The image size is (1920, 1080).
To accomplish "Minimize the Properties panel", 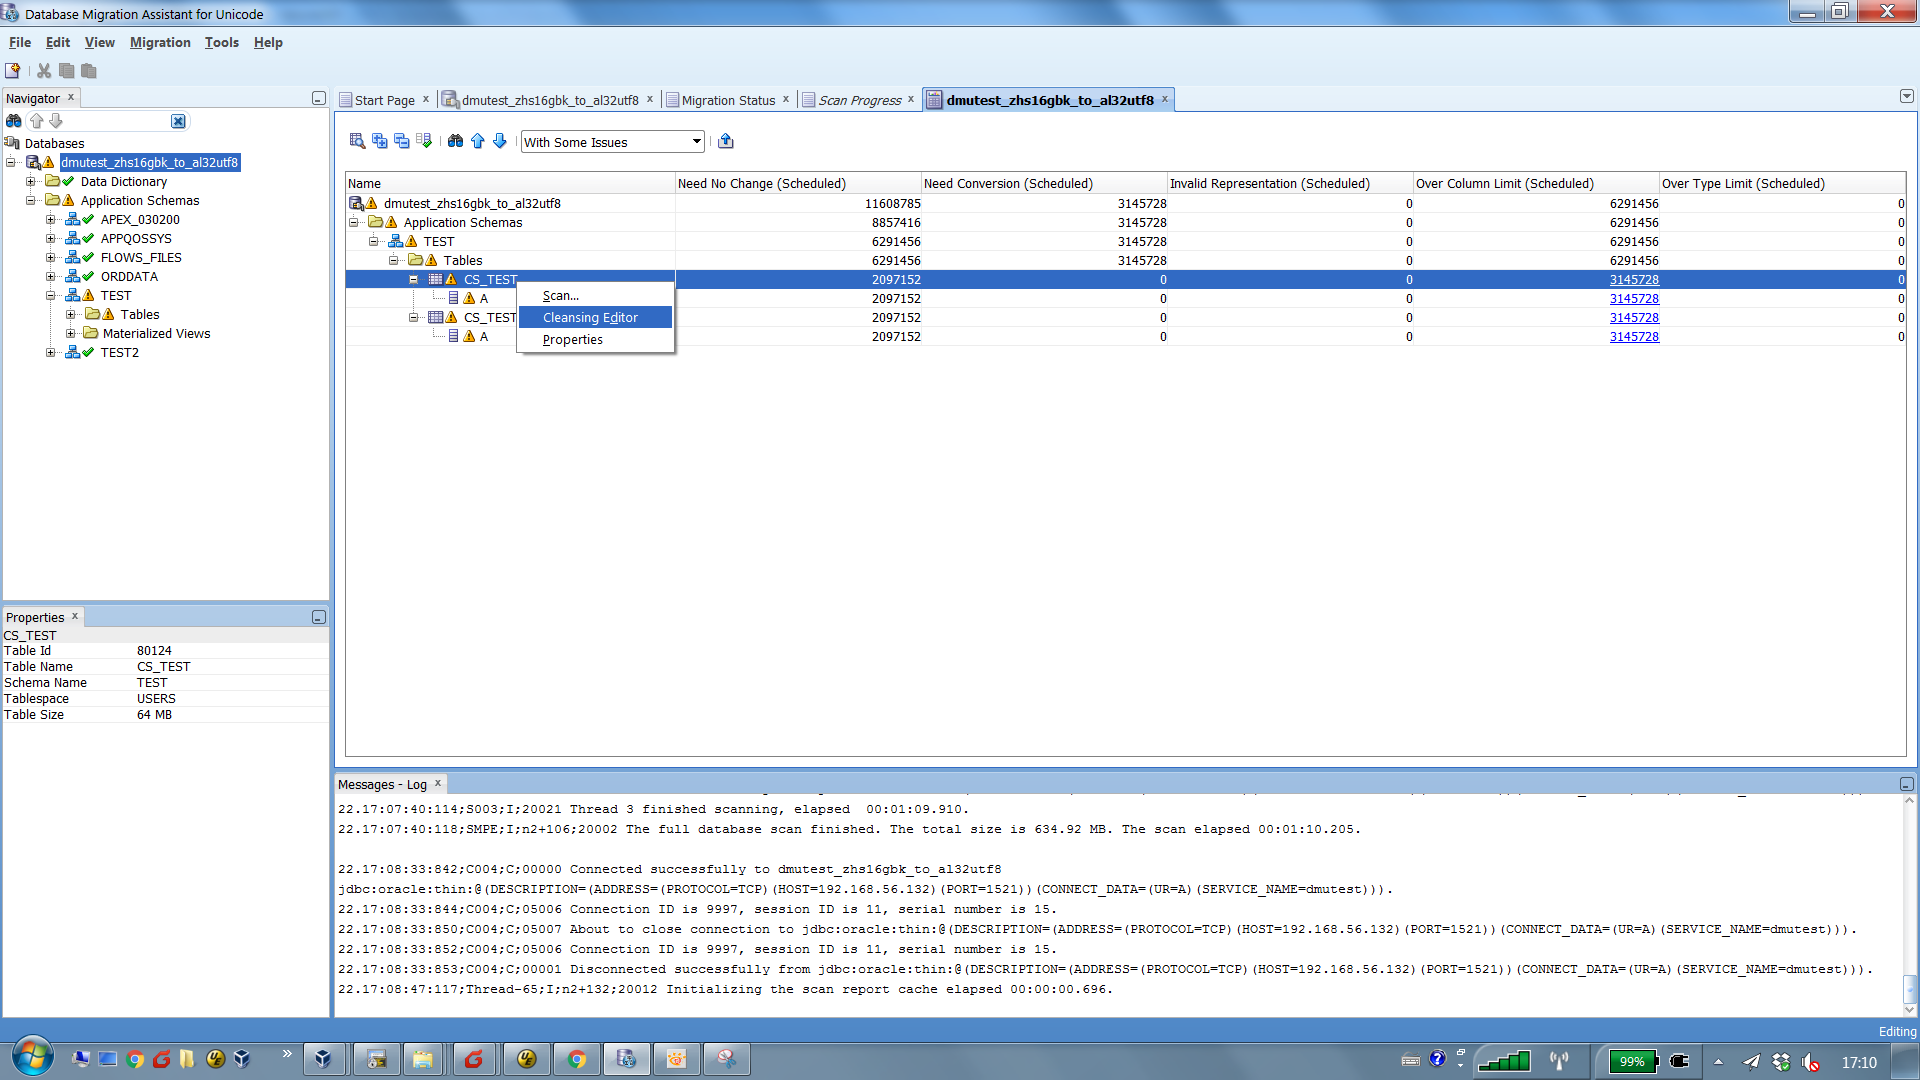I will pos(319,617).
